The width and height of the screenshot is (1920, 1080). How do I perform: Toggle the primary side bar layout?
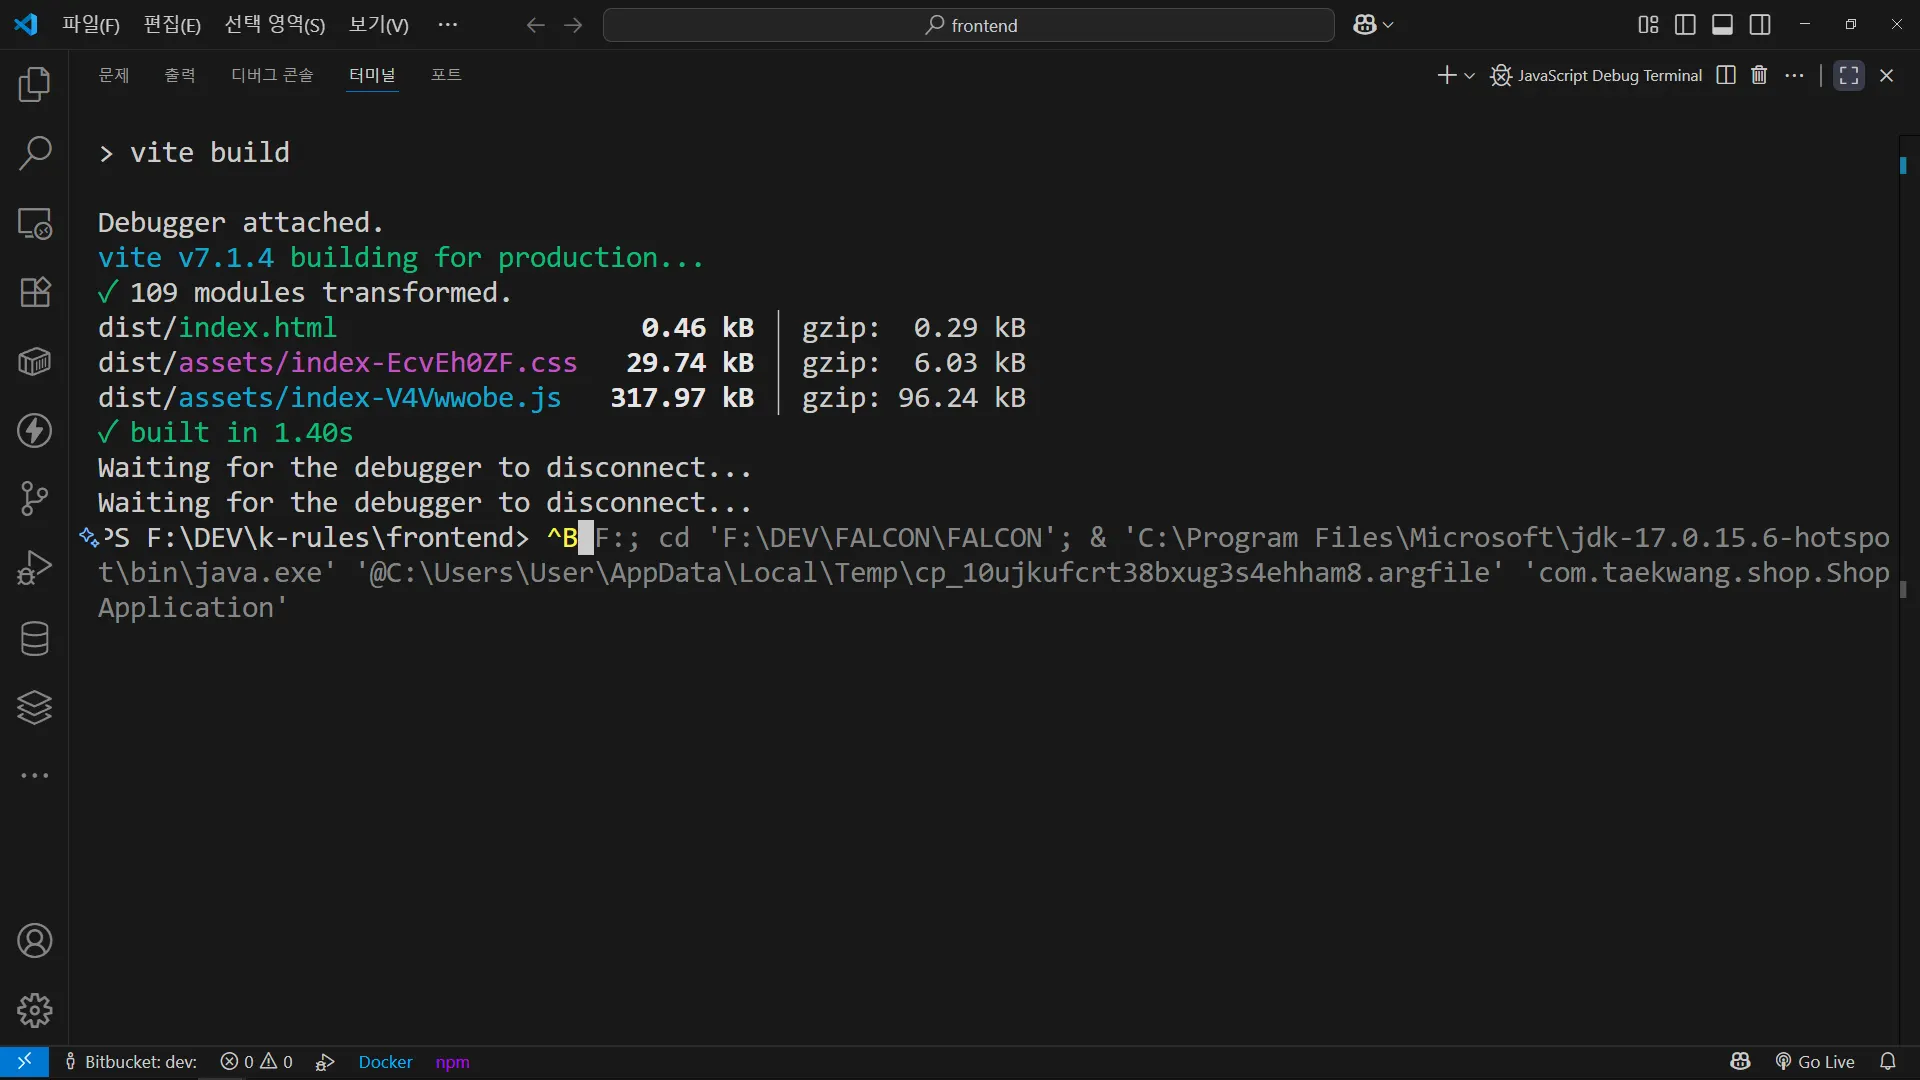(x=1685, y=25)
